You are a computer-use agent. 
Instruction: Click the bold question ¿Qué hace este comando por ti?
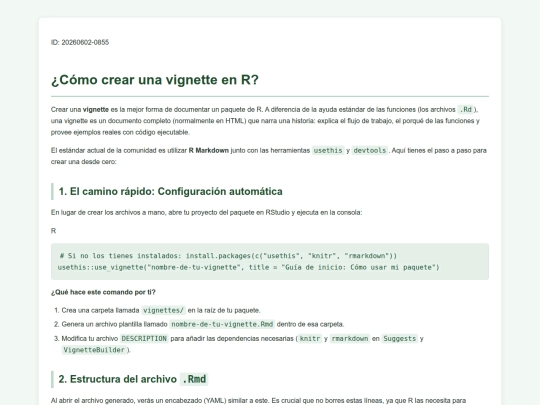coord(103,292)
